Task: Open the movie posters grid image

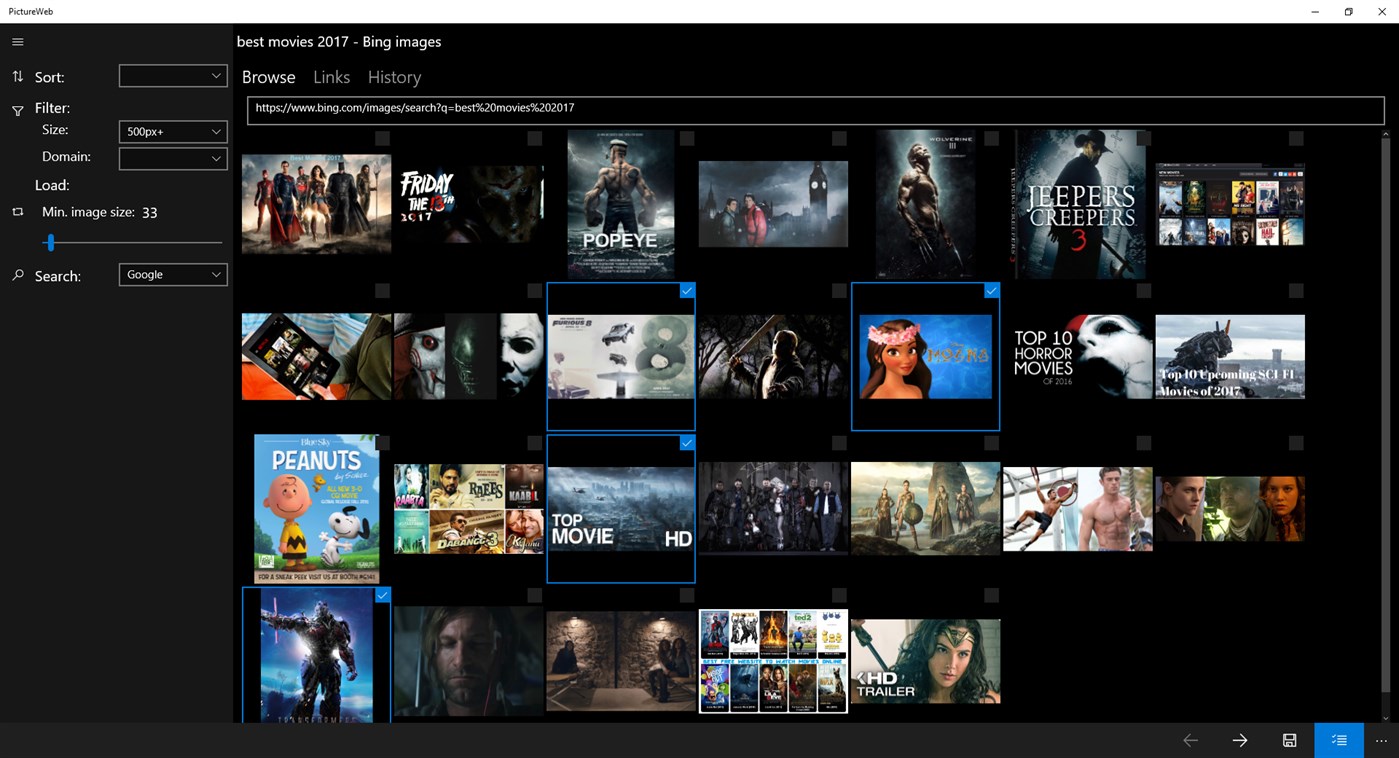Action: [773, 661]
